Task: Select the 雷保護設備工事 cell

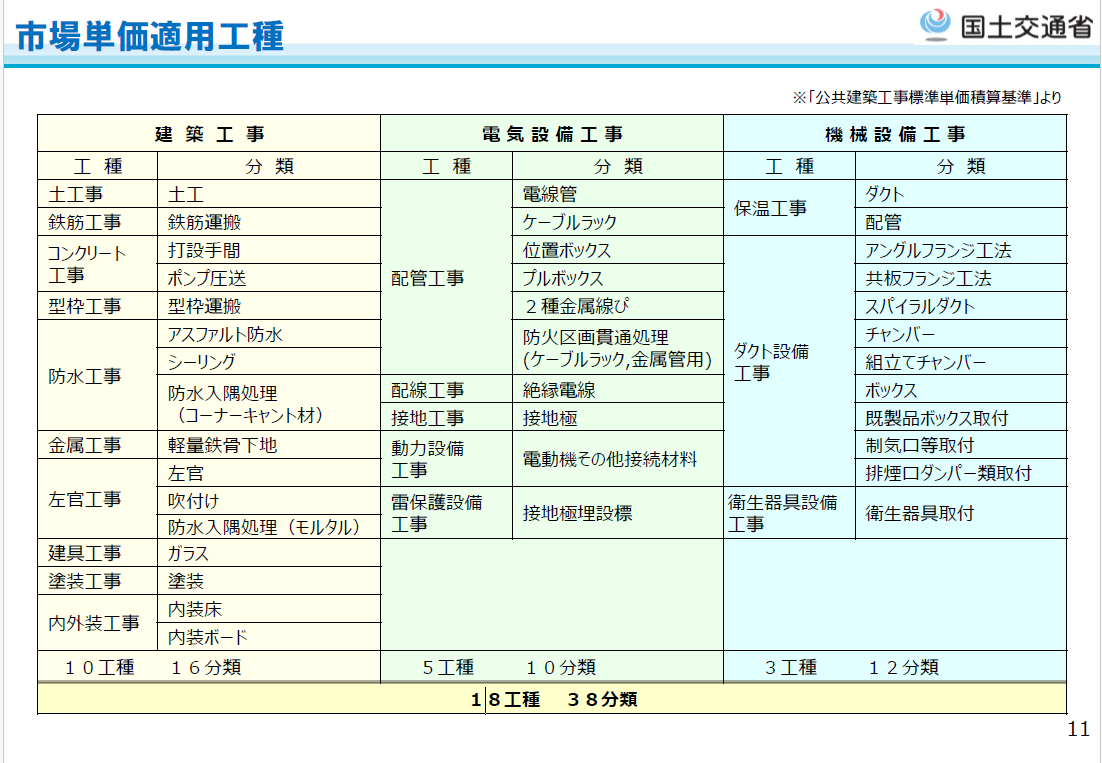Action: (x=446, y=513)
